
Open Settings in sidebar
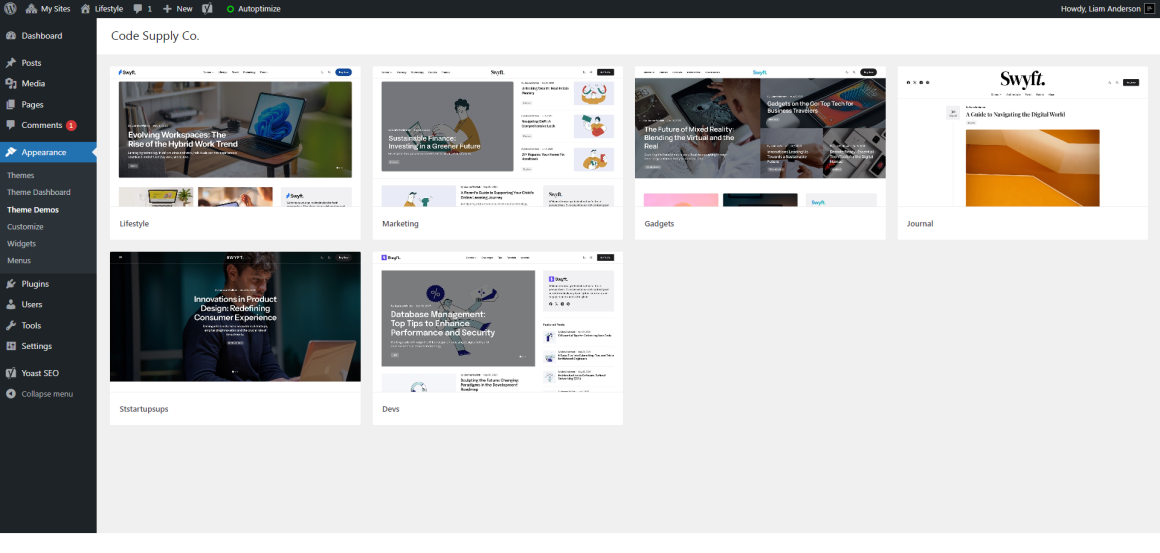[48, 346]
